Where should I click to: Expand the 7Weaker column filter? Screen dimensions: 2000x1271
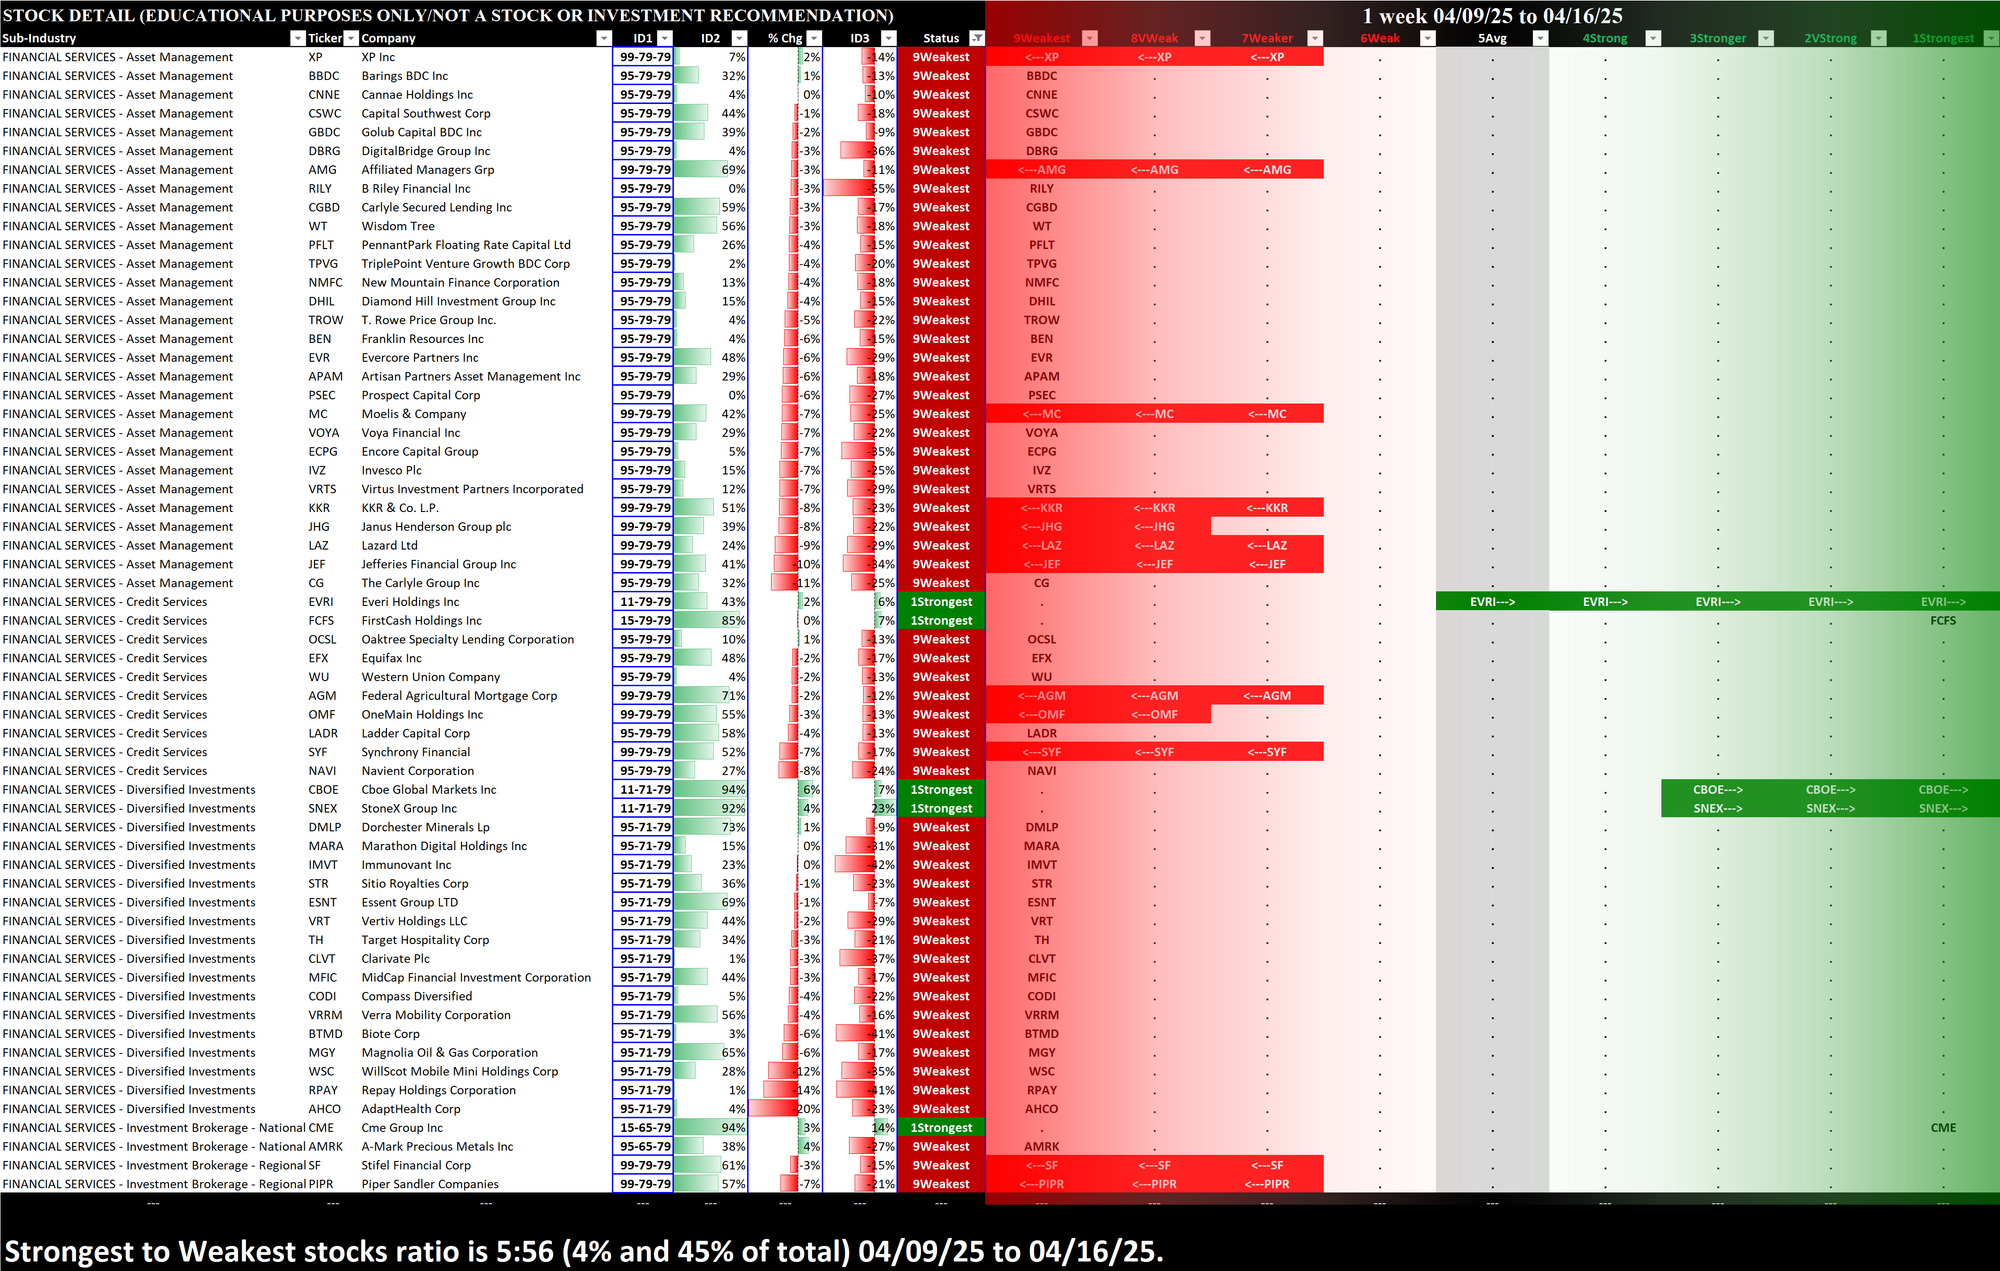(x=1315, y=38)
